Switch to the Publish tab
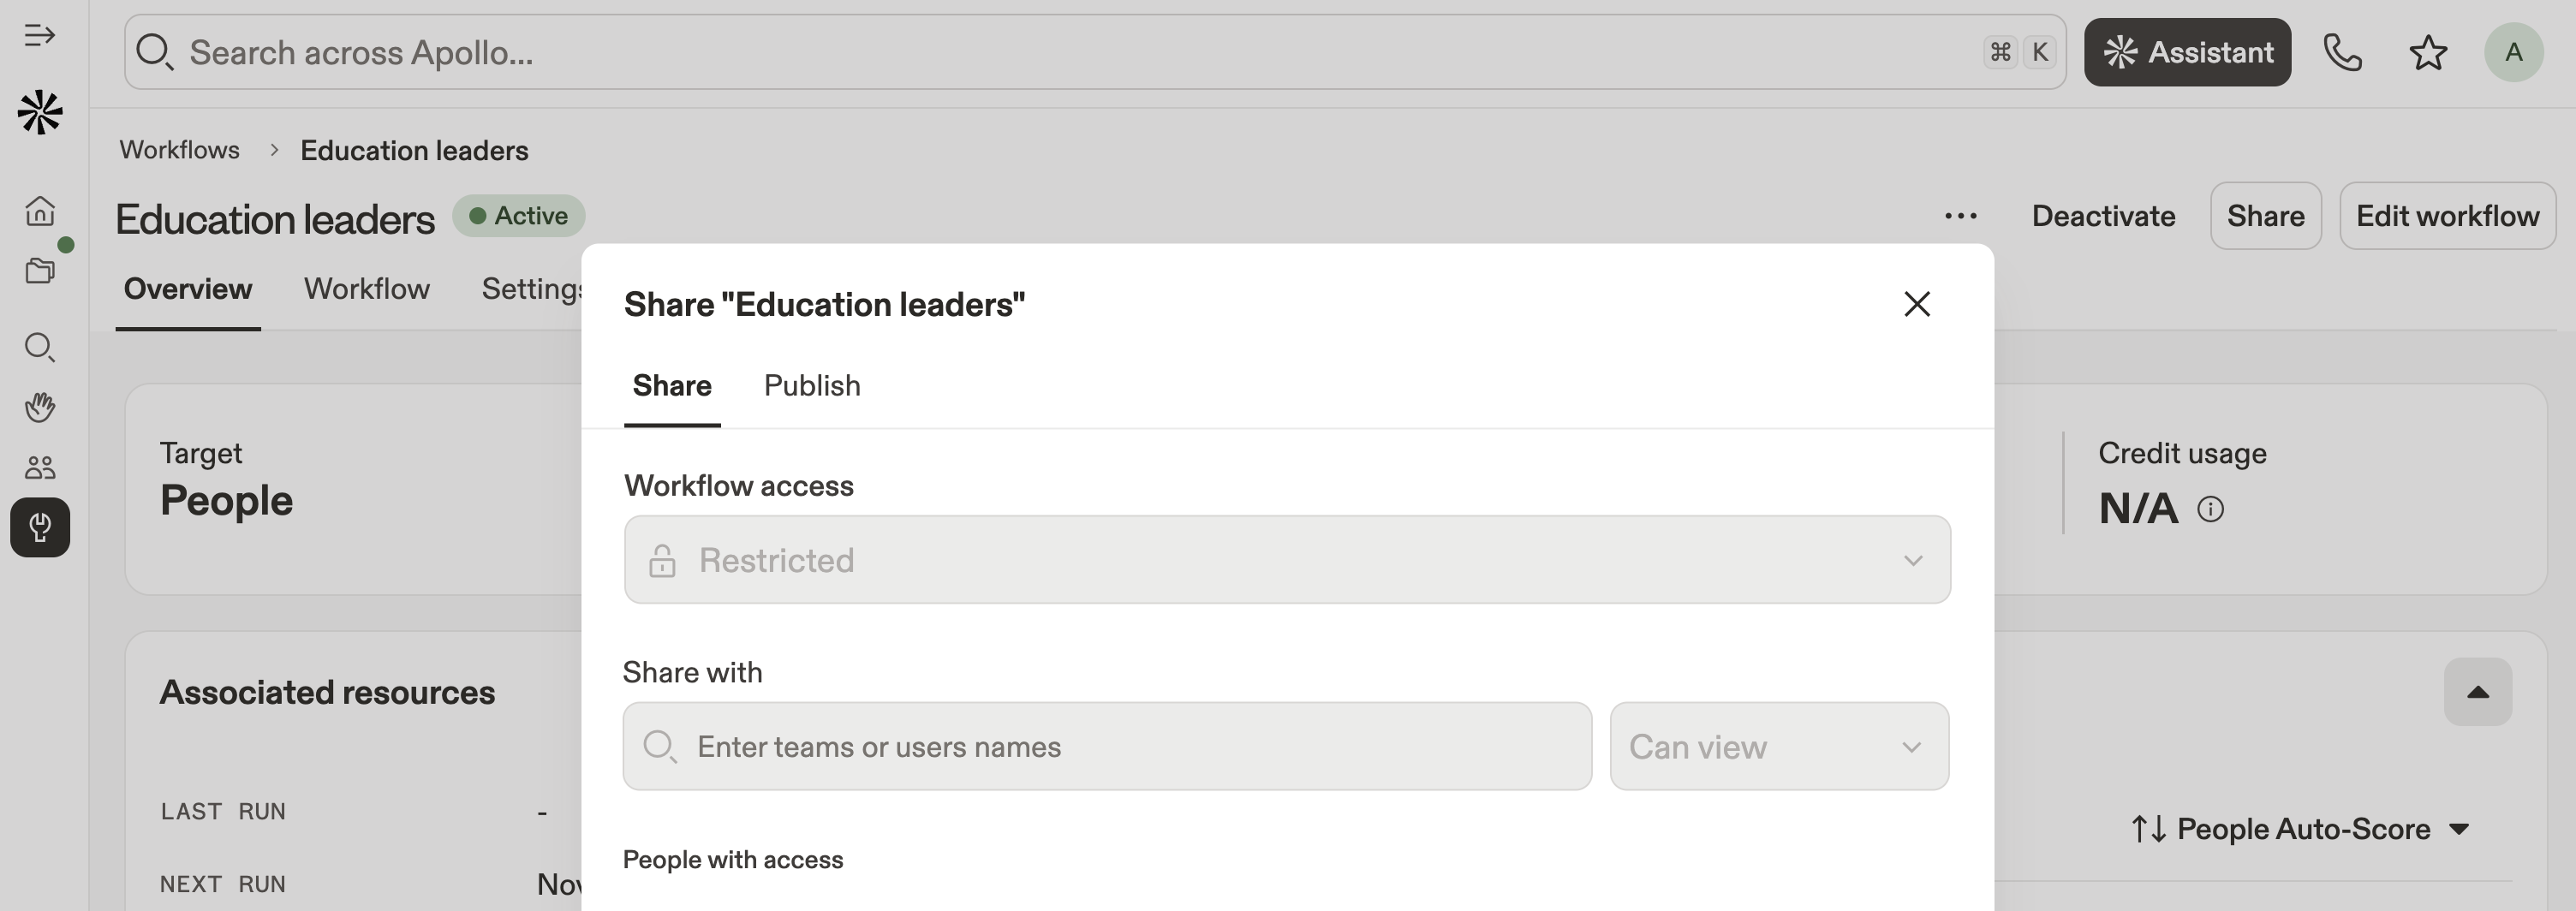Screen dimensions: 2576x911 click(811, 386)
